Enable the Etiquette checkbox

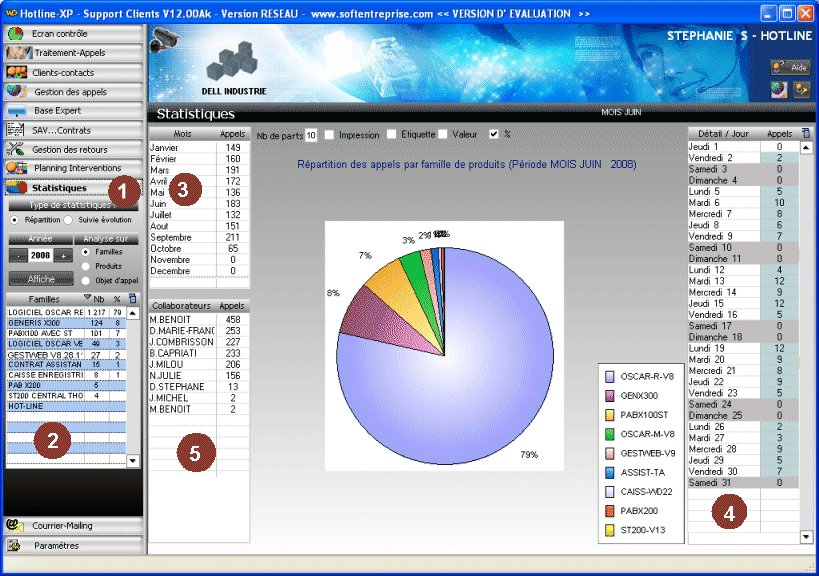[392, 135]
